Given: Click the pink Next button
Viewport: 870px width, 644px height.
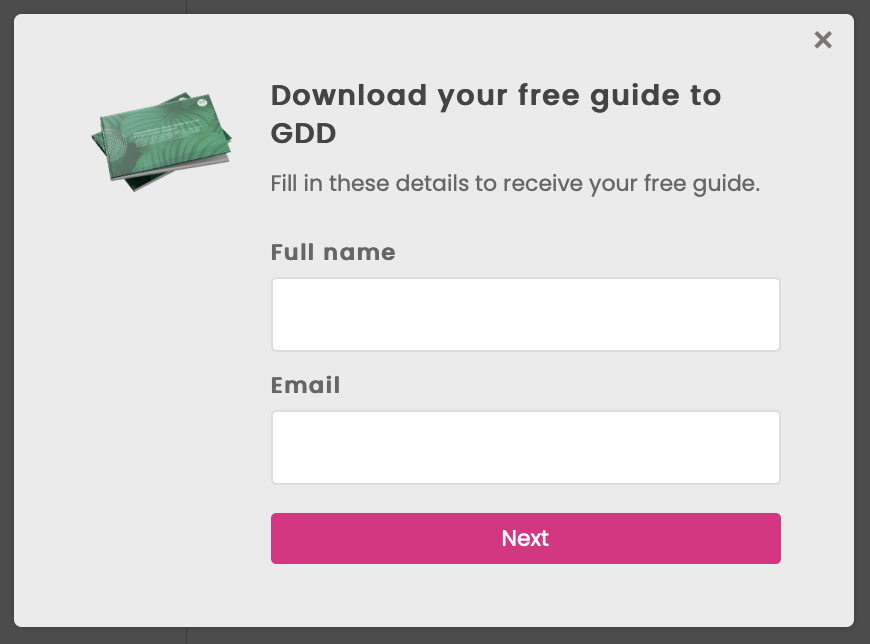Looking at the screenshot, I should point(525,539).
